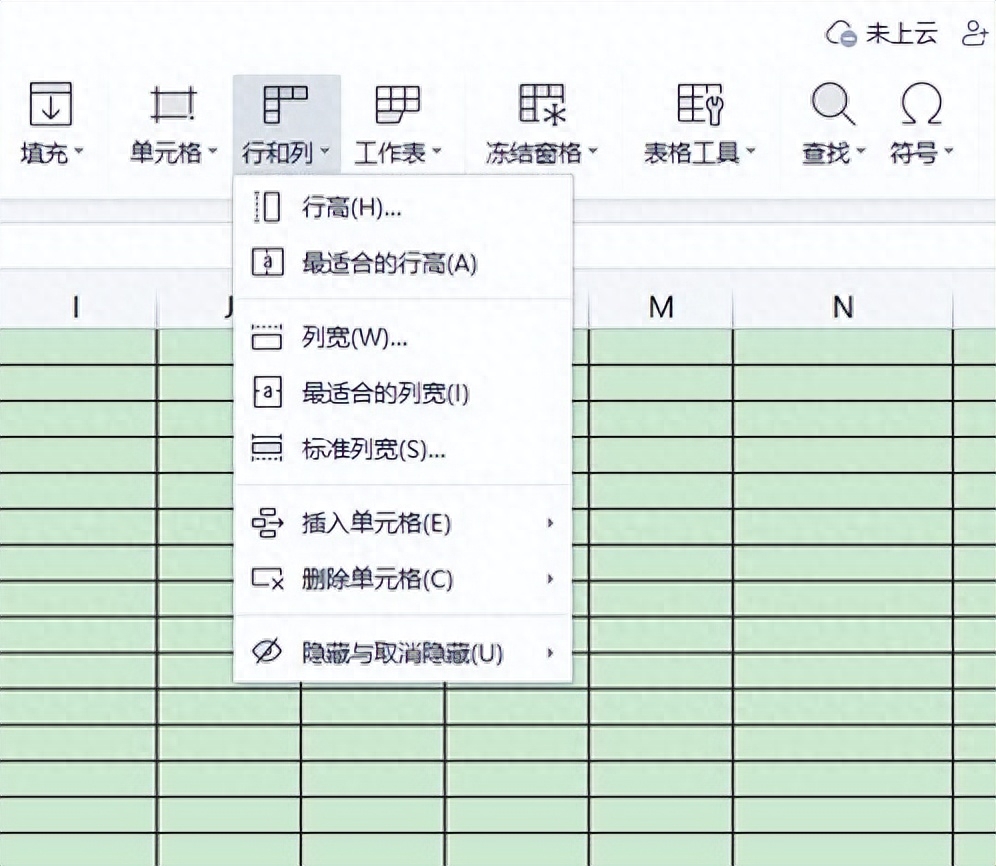Click the 冻结窗格 label
The height and width of the screenshot is (866, 996).
(x=534, y=152)
